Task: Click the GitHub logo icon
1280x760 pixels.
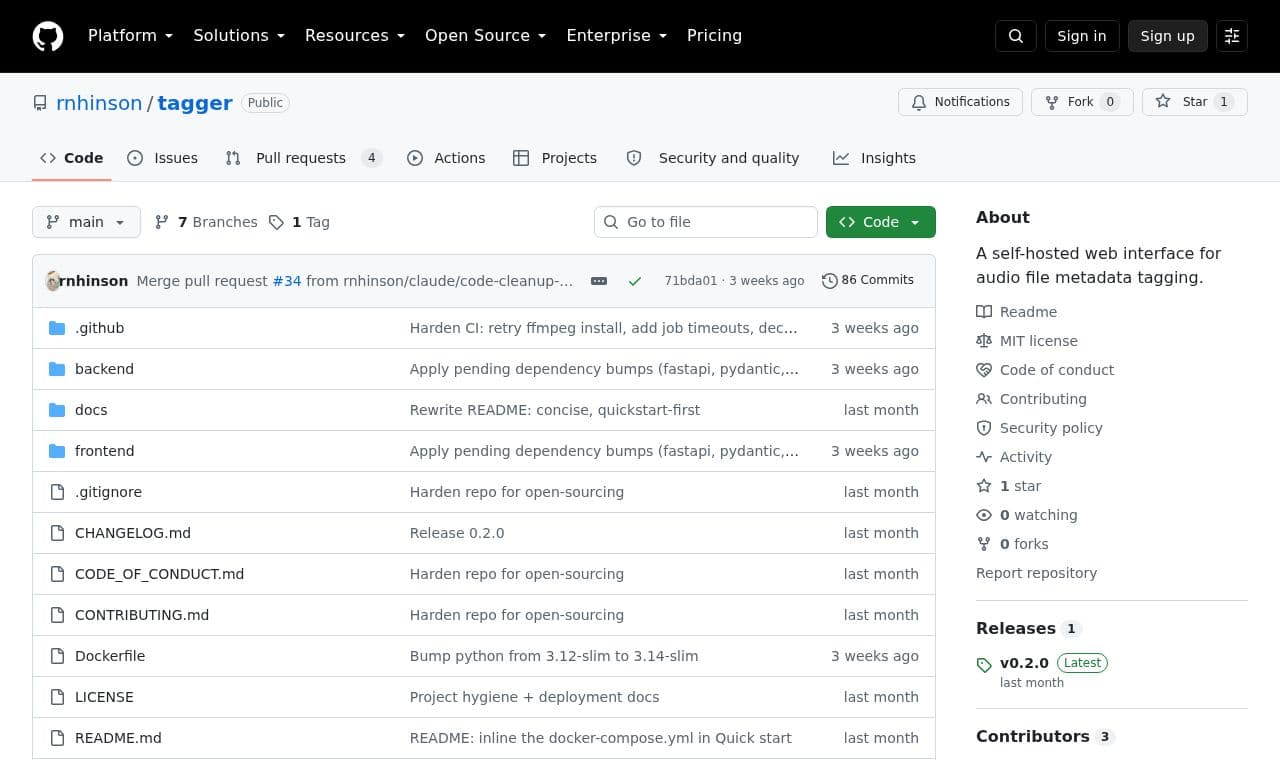Action: pyautogui.click(x=48, y=36)
